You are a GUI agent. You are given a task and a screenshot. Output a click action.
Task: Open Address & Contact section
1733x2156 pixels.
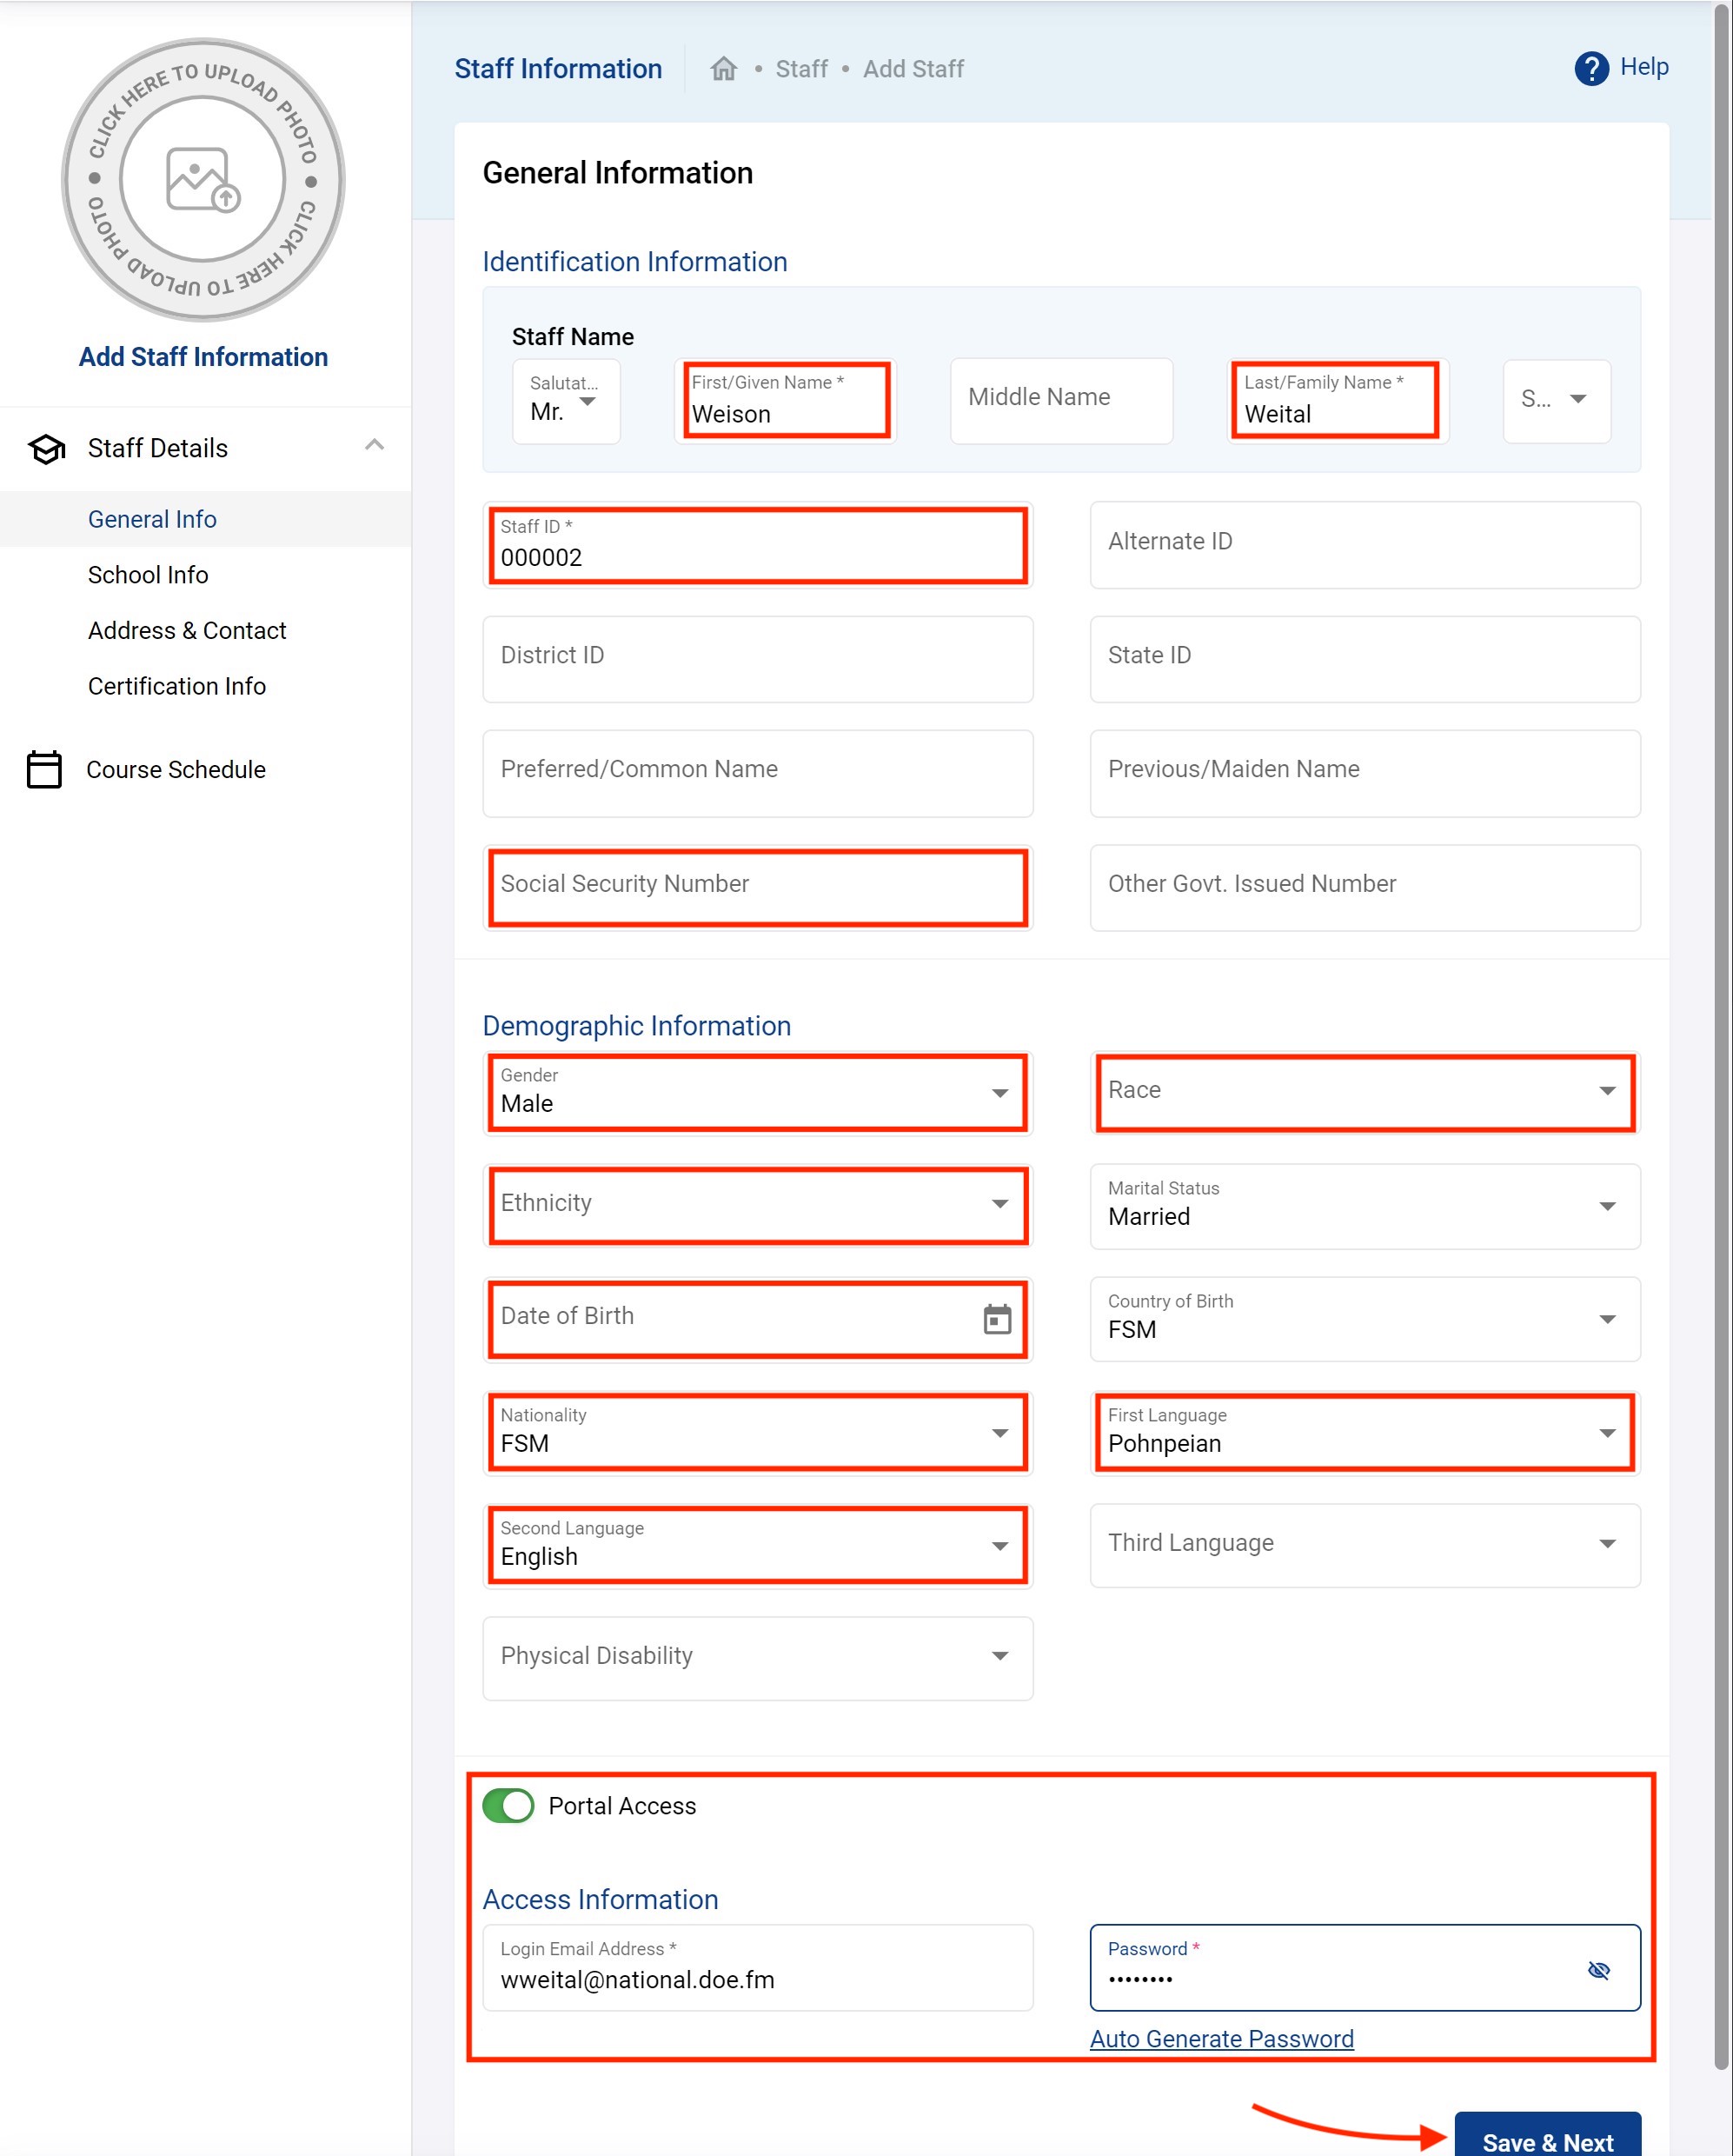pyautogui.click(x=187, y=630)
